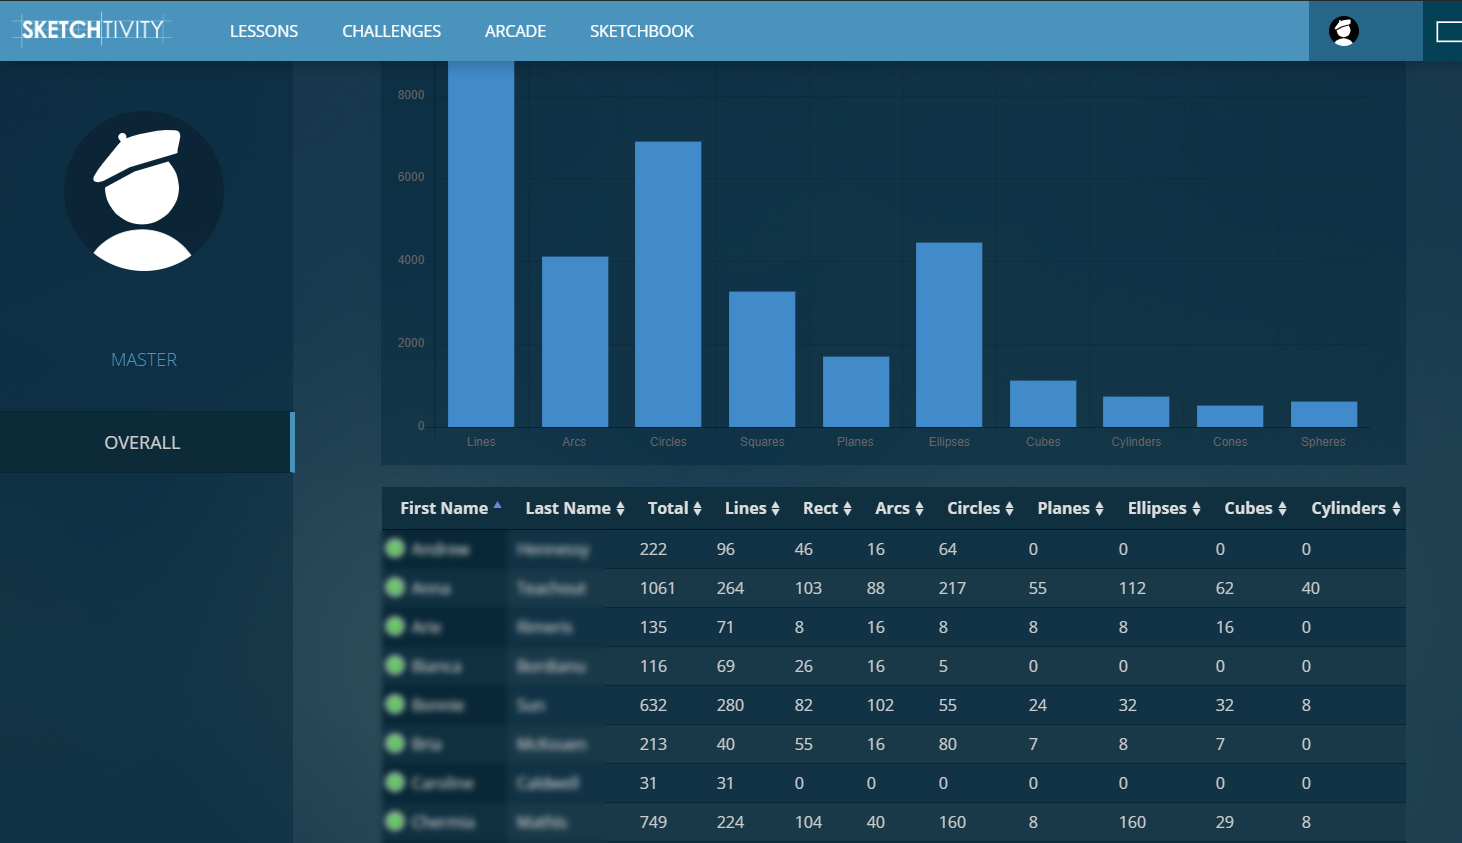This screenshot has height=843, width=1462.
Task: Click the Total value 749
Action: [653, 822]
